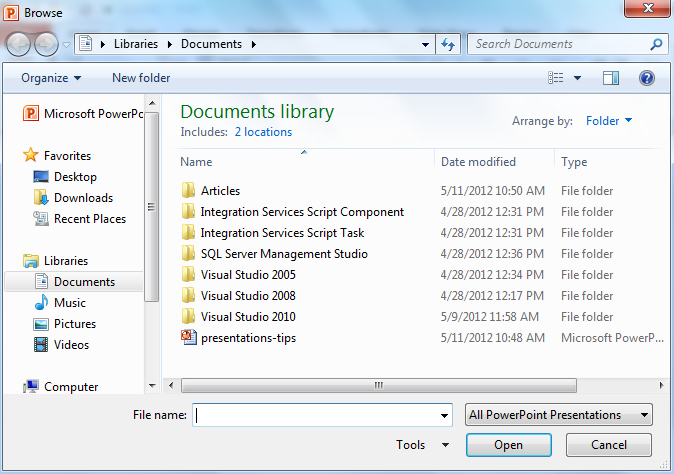The width and height of the screenshot is (674, 474).
Task: Click the Articles folder icon
Action: tap(188, 190)
